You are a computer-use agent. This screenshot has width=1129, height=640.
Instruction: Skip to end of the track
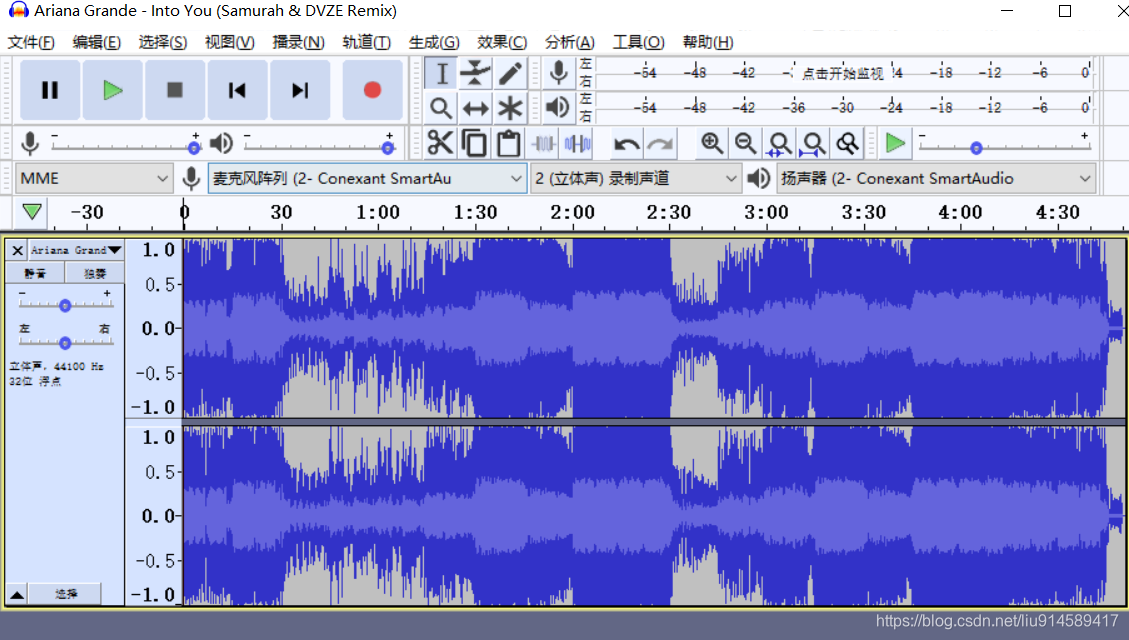pyautogui.click(x=300, y=90)
